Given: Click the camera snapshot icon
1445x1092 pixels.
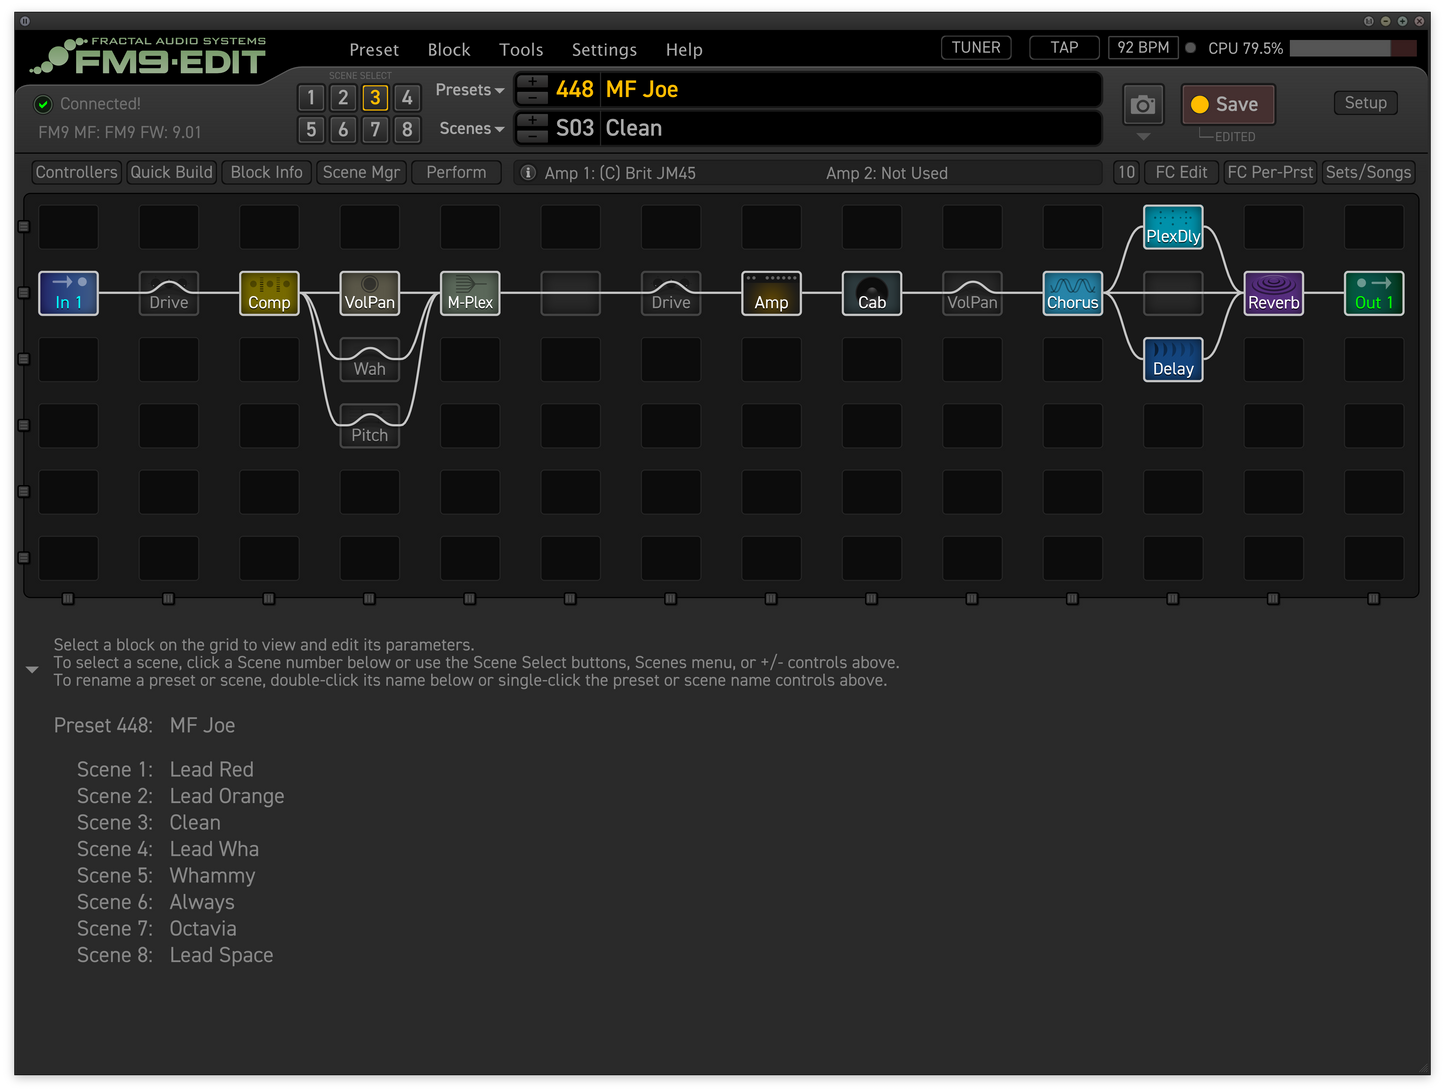Looking at the screenshot, I should pos(1143,105).
